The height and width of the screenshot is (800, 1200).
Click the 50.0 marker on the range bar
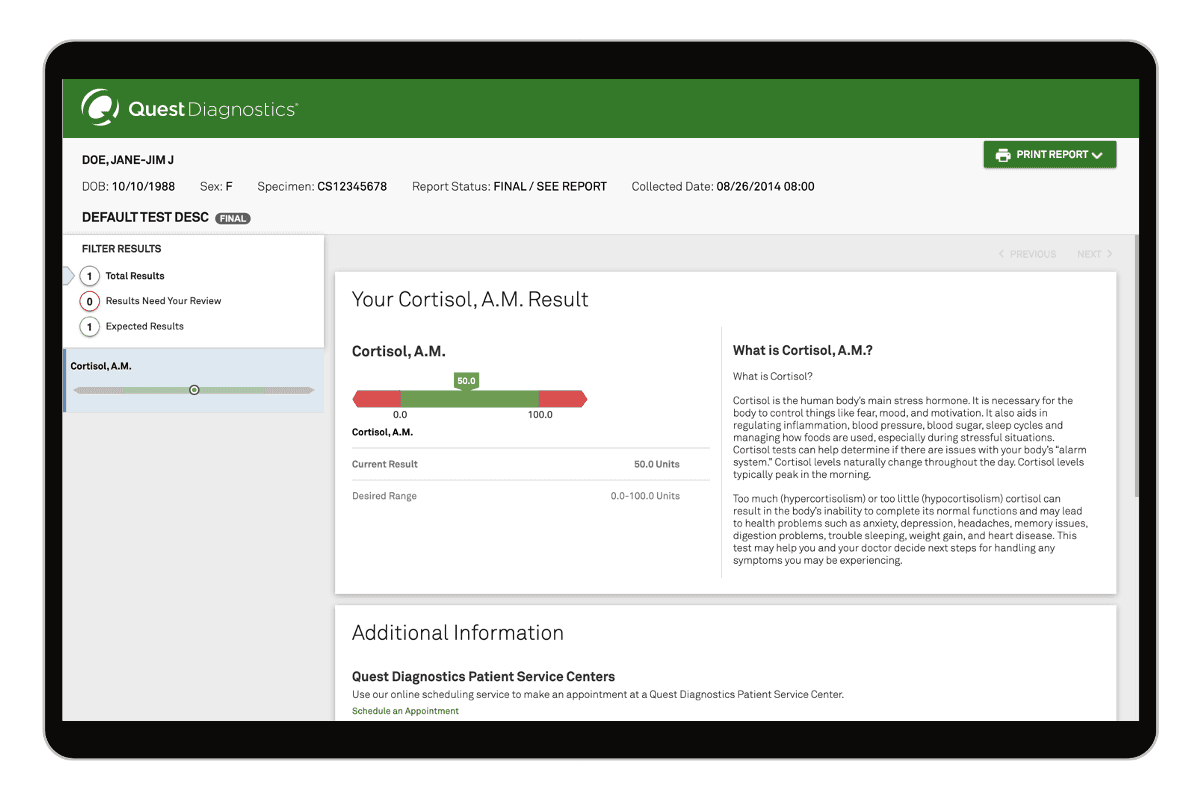(466, 381)
